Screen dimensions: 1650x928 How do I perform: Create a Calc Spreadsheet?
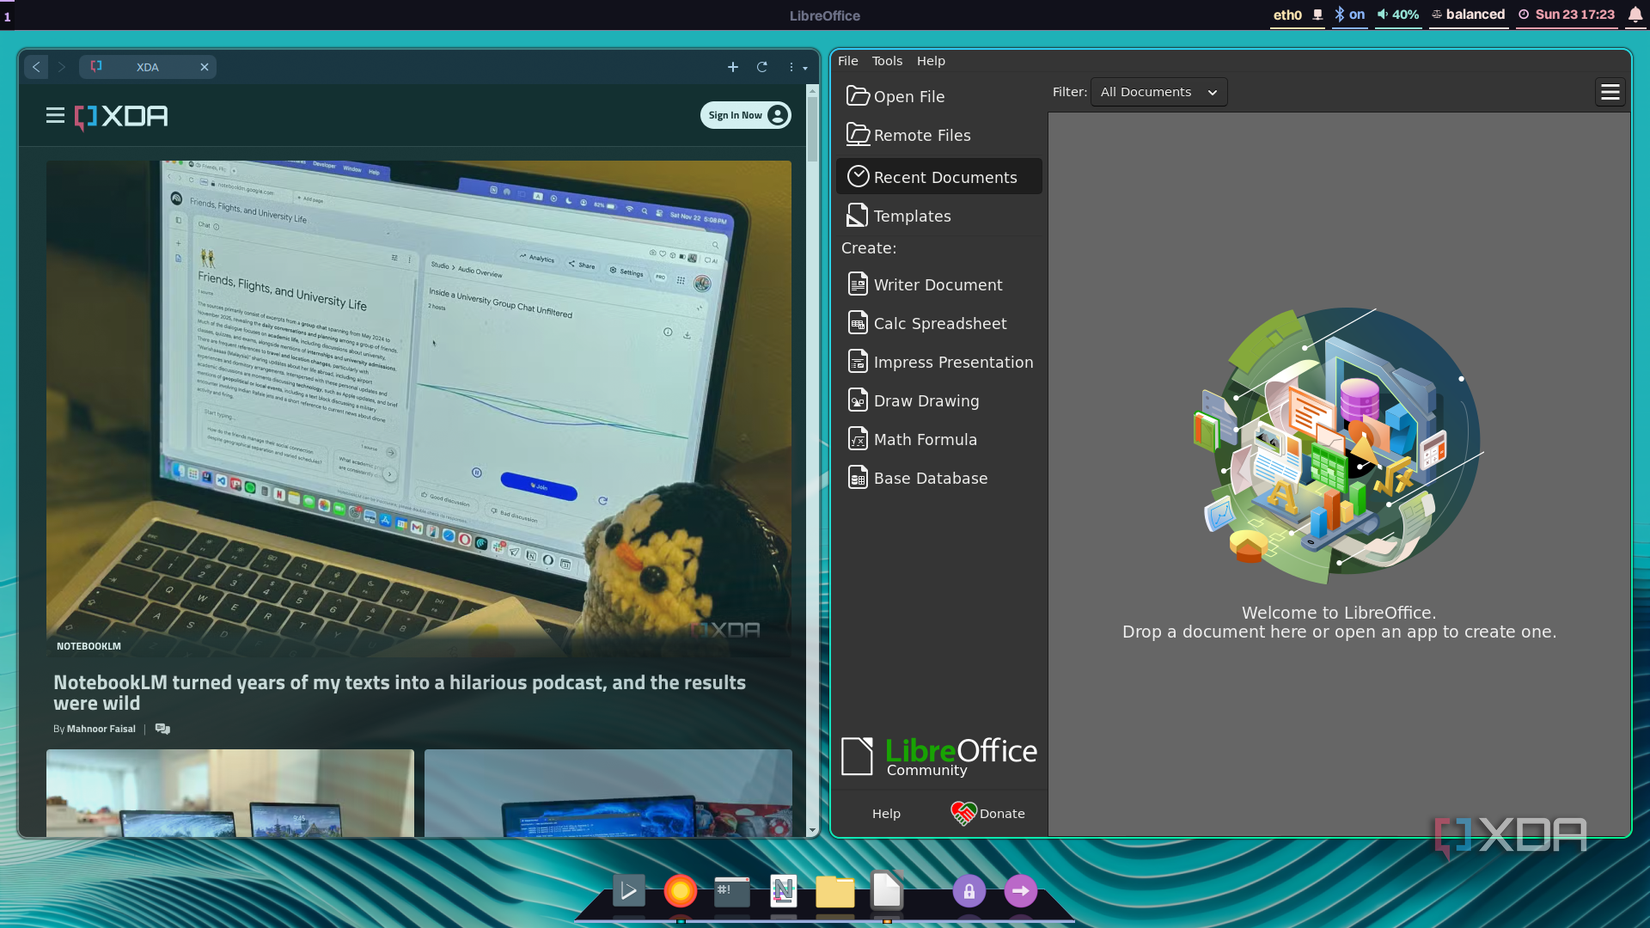click(x=940, y=323)
